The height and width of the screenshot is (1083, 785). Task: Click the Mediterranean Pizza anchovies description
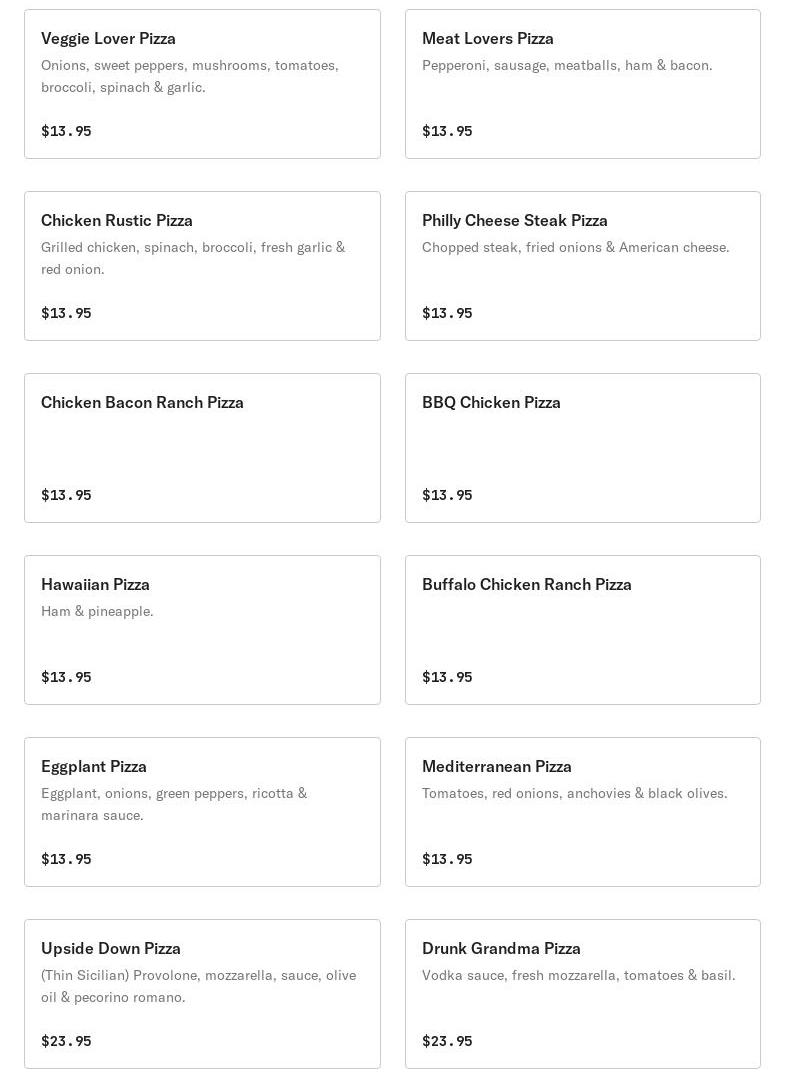pos(574,794)
